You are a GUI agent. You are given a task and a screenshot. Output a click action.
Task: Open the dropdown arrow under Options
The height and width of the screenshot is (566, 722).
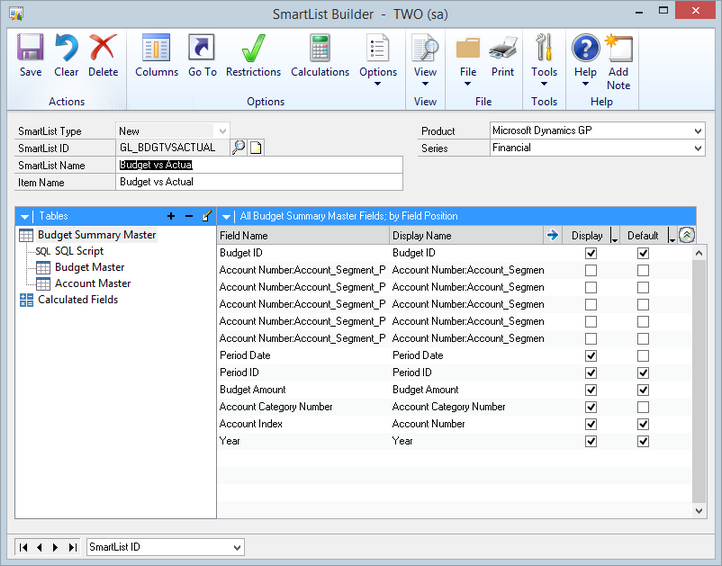click(378, 84)
